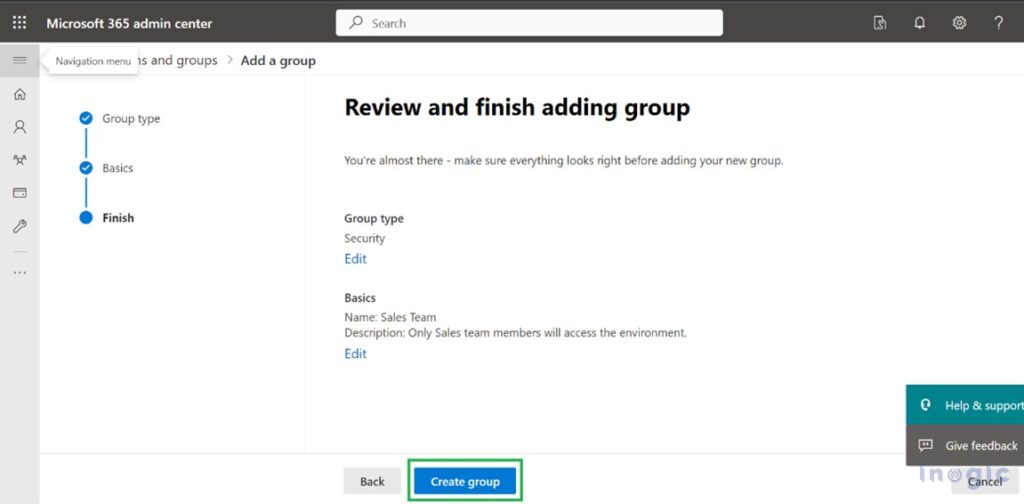Click the Create group button
The height and width of the screenshot is (504, 1024).
coord(465,482)
